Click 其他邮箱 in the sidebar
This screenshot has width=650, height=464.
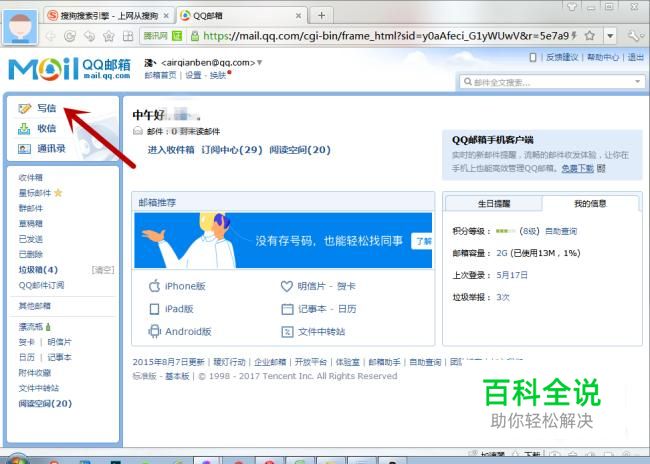click(x=34, y=306)
